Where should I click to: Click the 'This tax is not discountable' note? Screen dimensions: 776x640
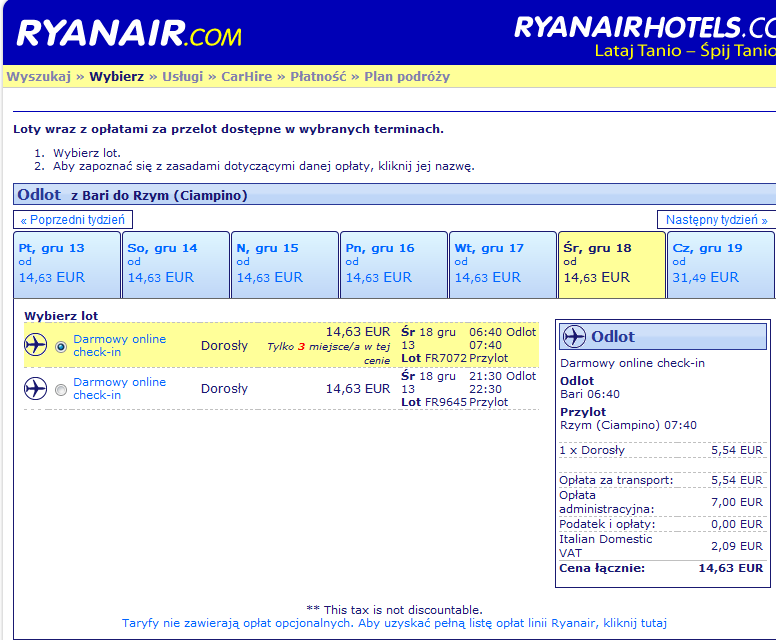[x=394, y=610]
